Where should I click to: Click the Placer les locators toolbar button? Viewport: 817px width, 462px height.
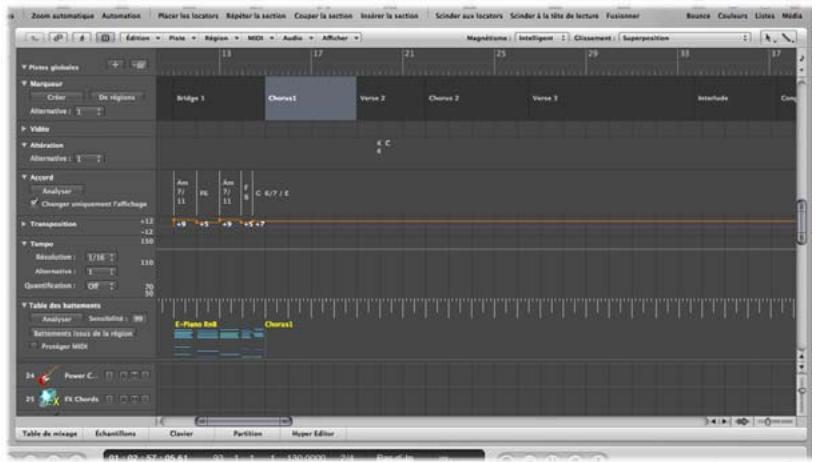(188, 16)
